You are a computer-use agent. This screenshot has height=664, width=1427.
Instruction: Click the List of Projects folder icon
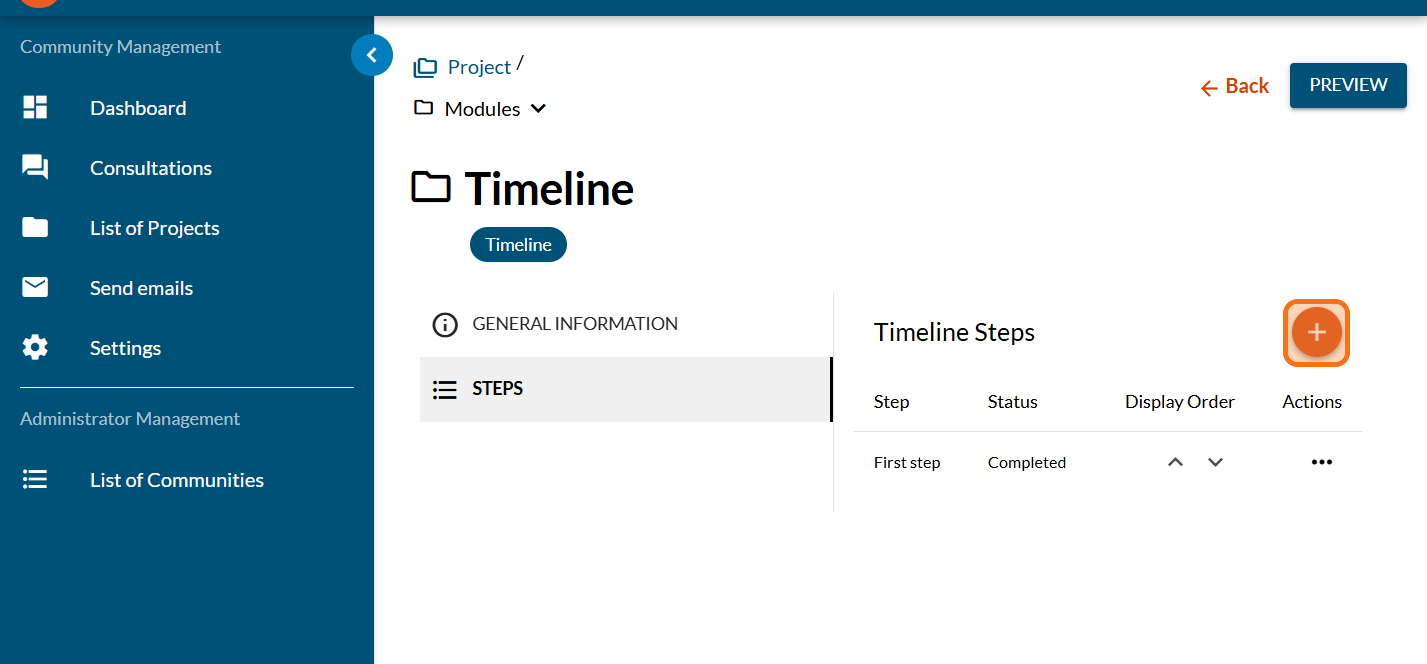[35, 228]
